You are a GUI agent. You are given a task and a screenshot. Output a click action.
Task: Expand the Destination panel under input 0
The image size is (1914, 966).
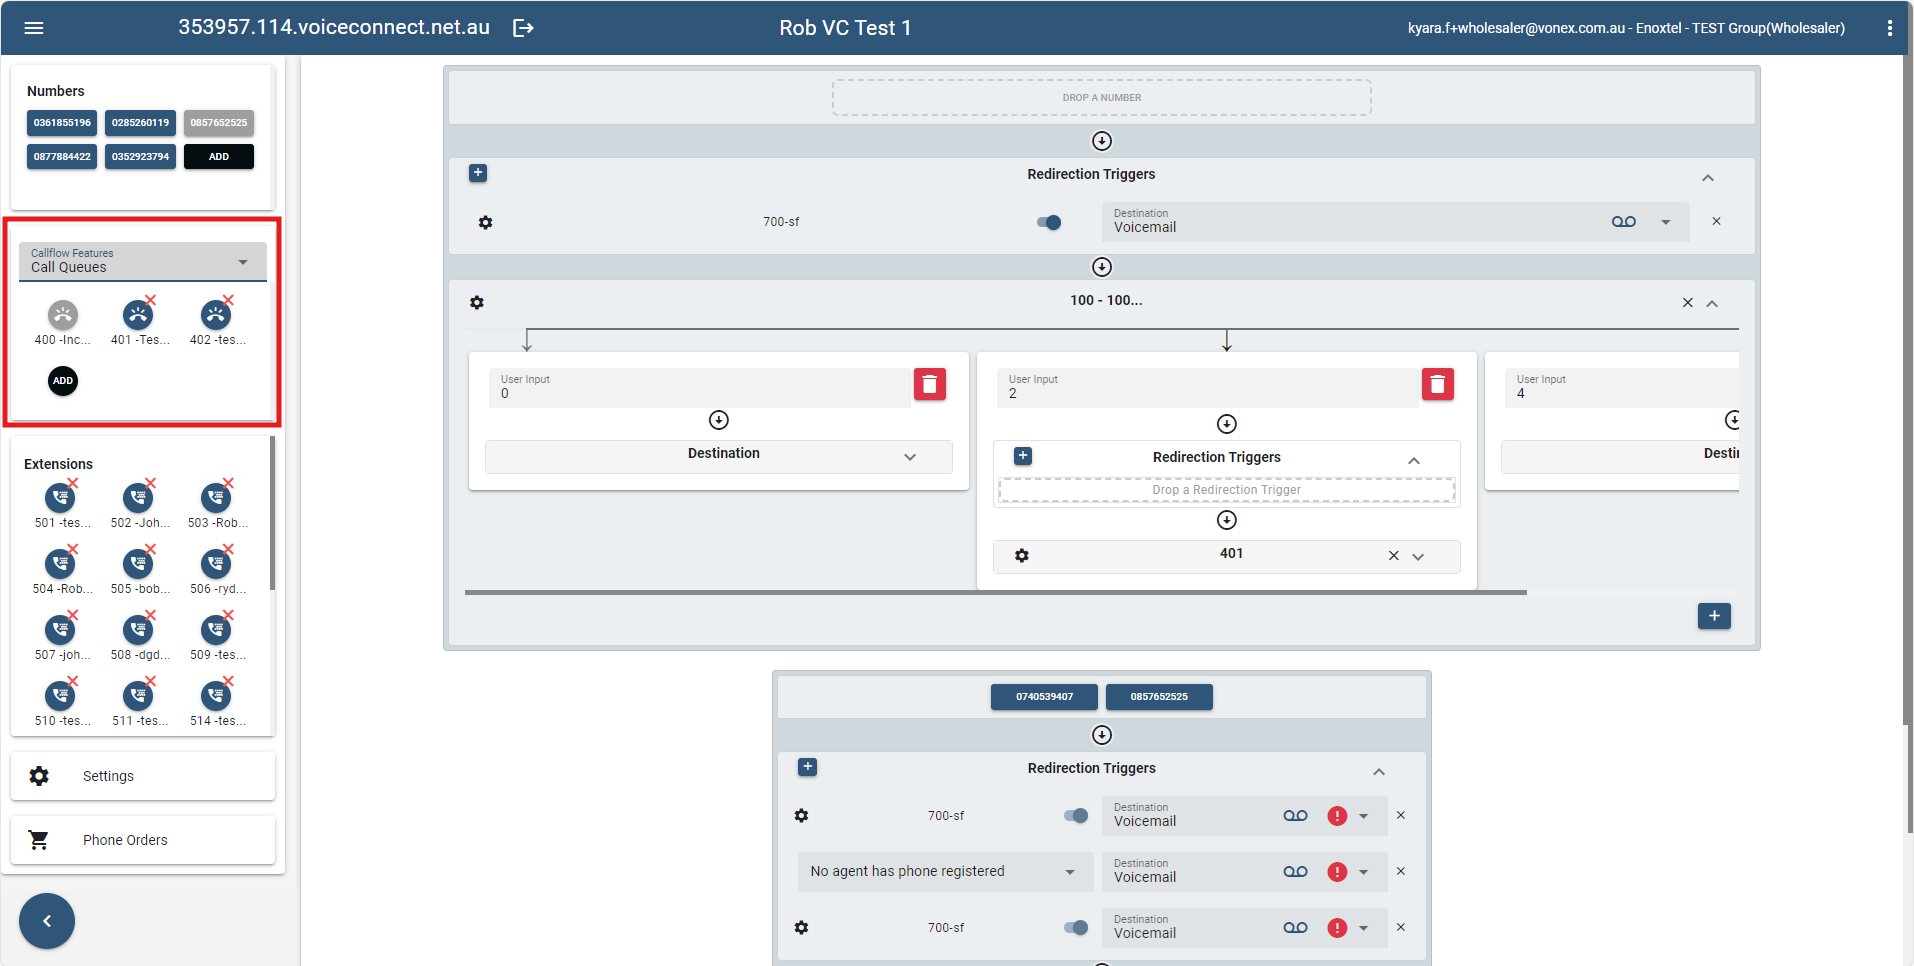[x=718, y=456]
